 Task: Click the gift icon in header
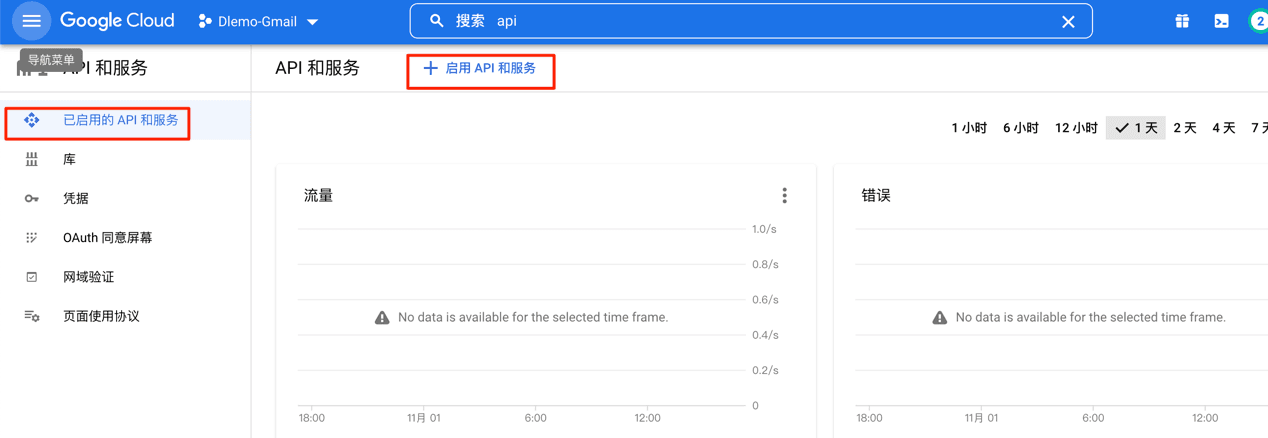tap(1182, 21)
